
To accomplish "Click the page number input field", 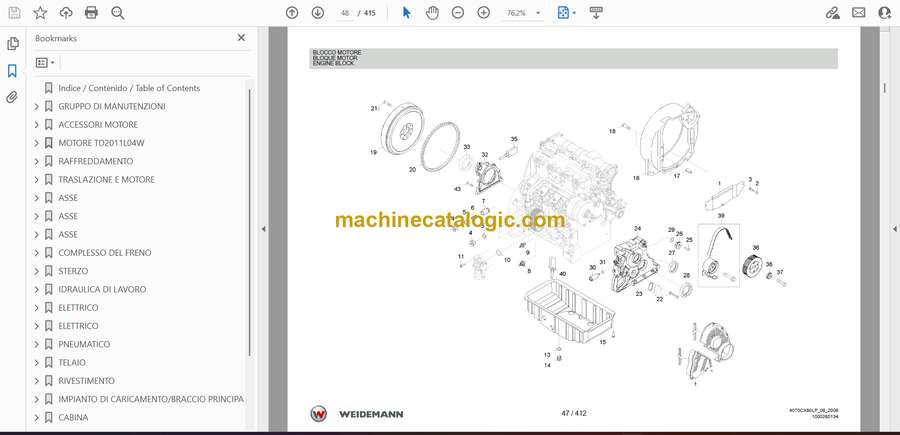I will pyautogui.click(x=345, y=13).
